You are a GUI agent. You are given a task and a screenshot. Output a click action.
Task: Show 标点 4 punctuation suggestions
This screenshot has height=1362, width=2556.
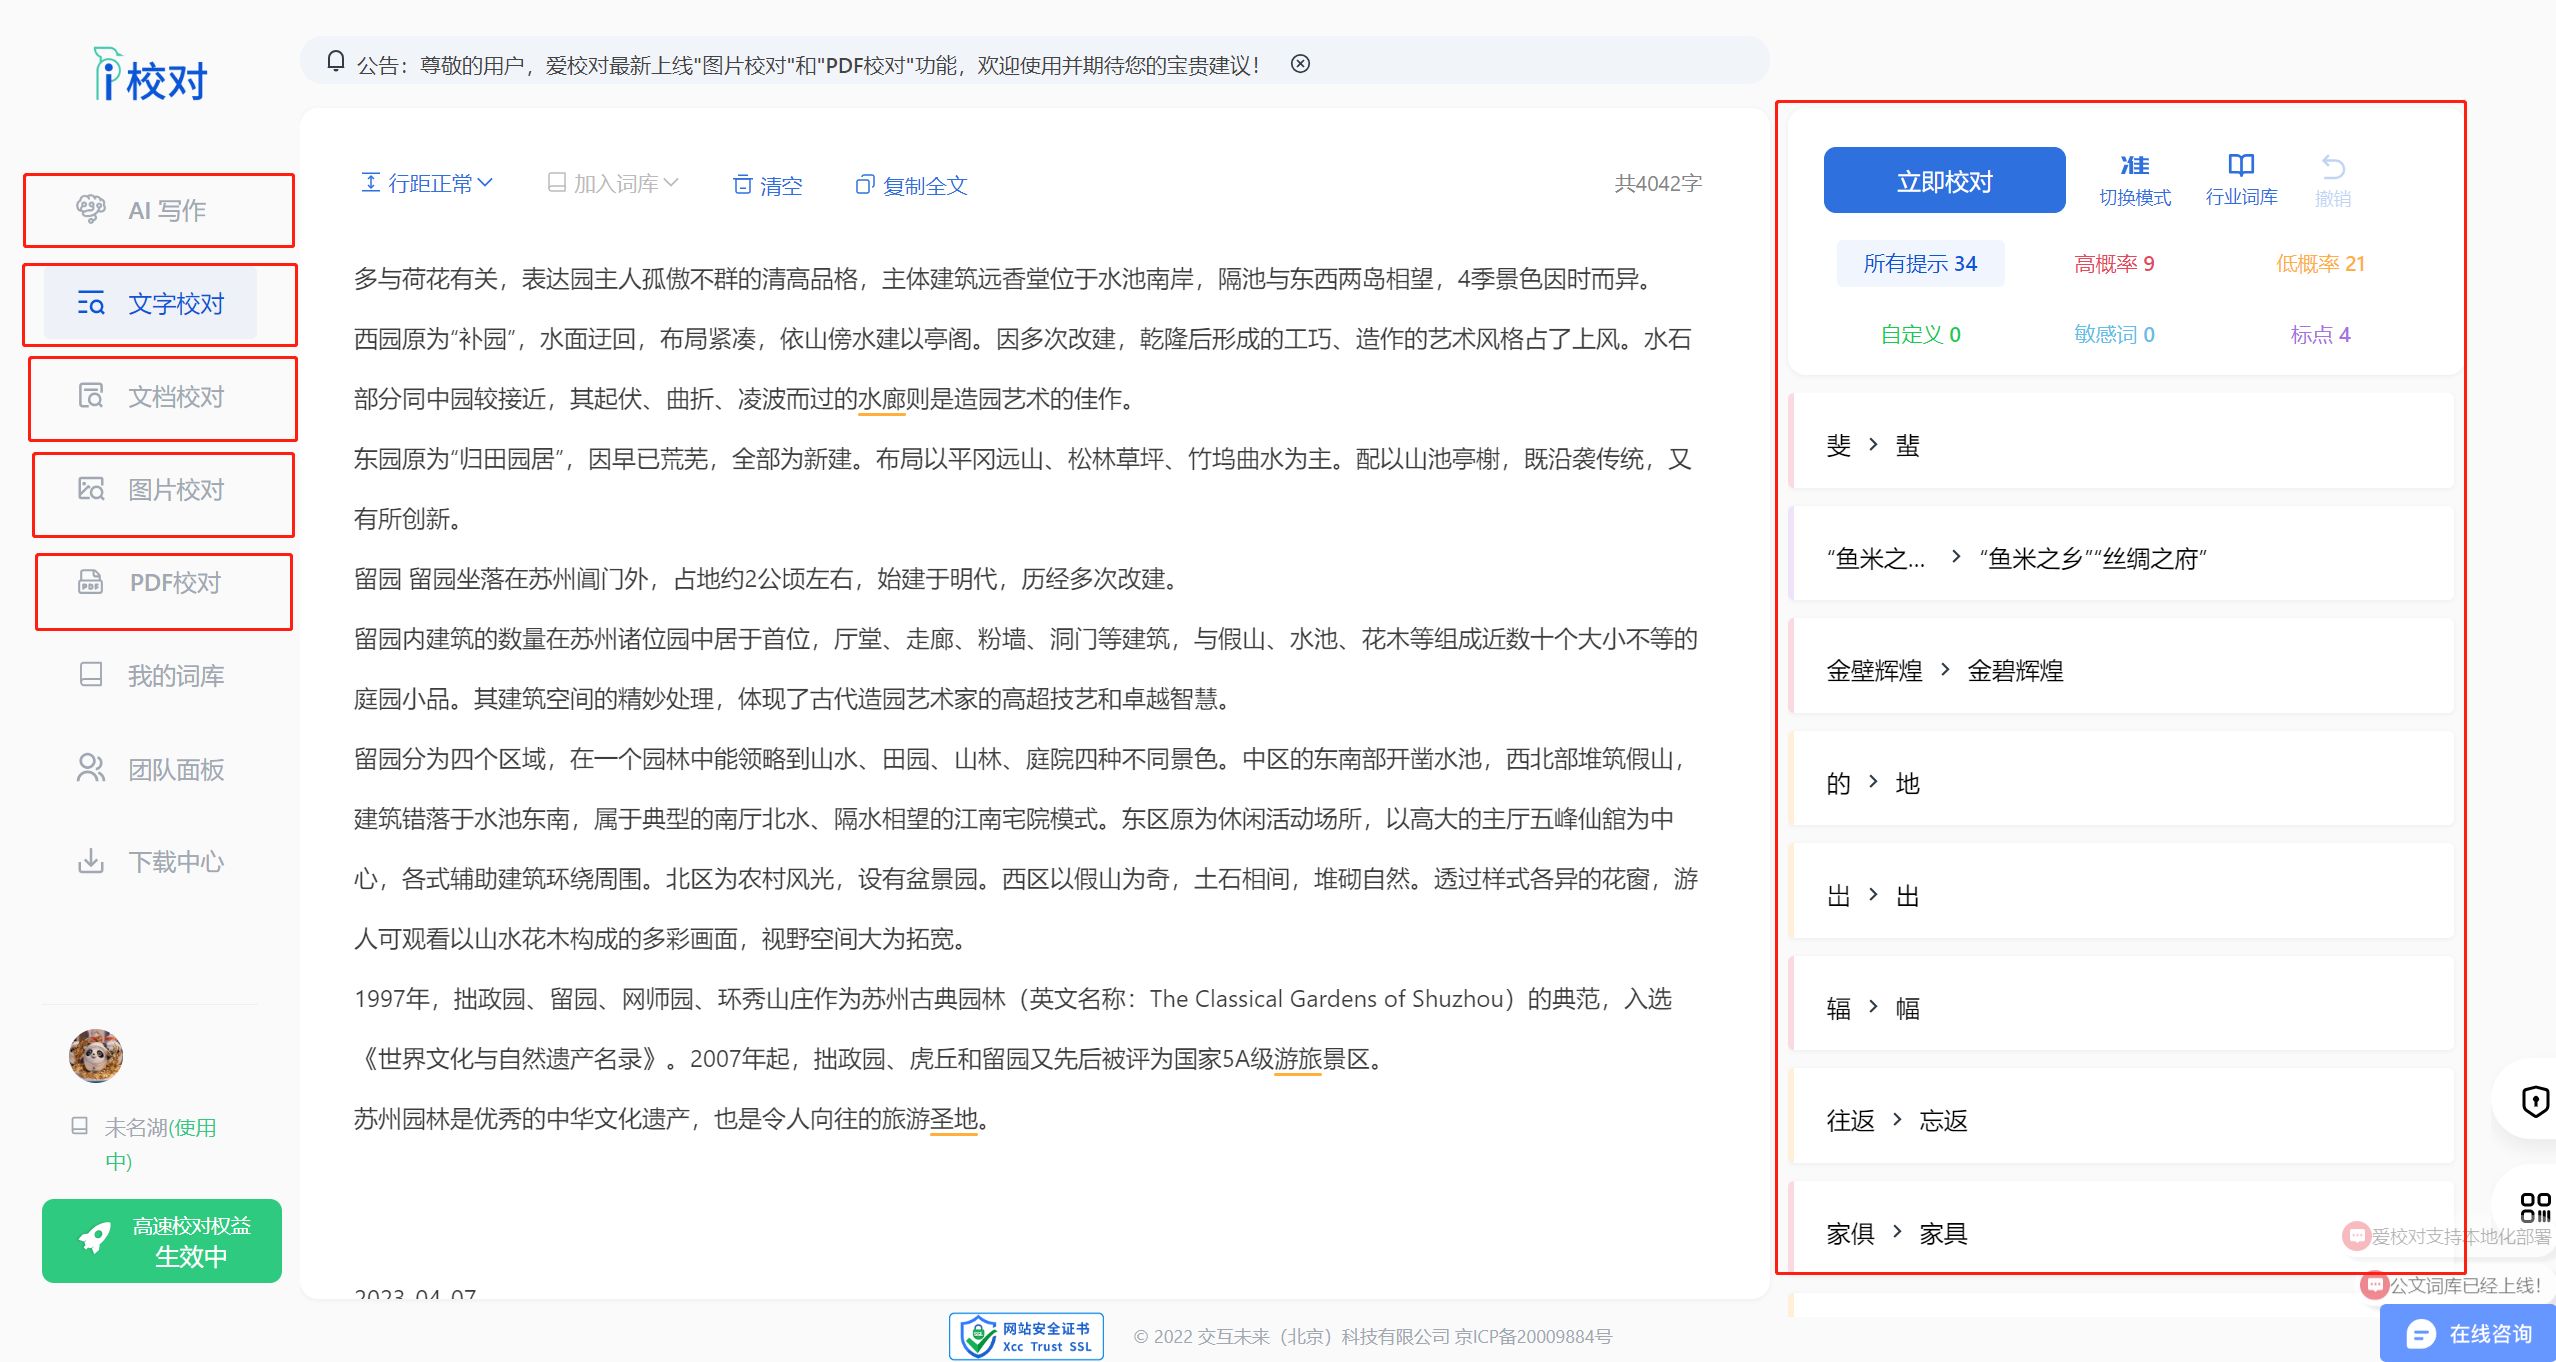[2319, 335]
